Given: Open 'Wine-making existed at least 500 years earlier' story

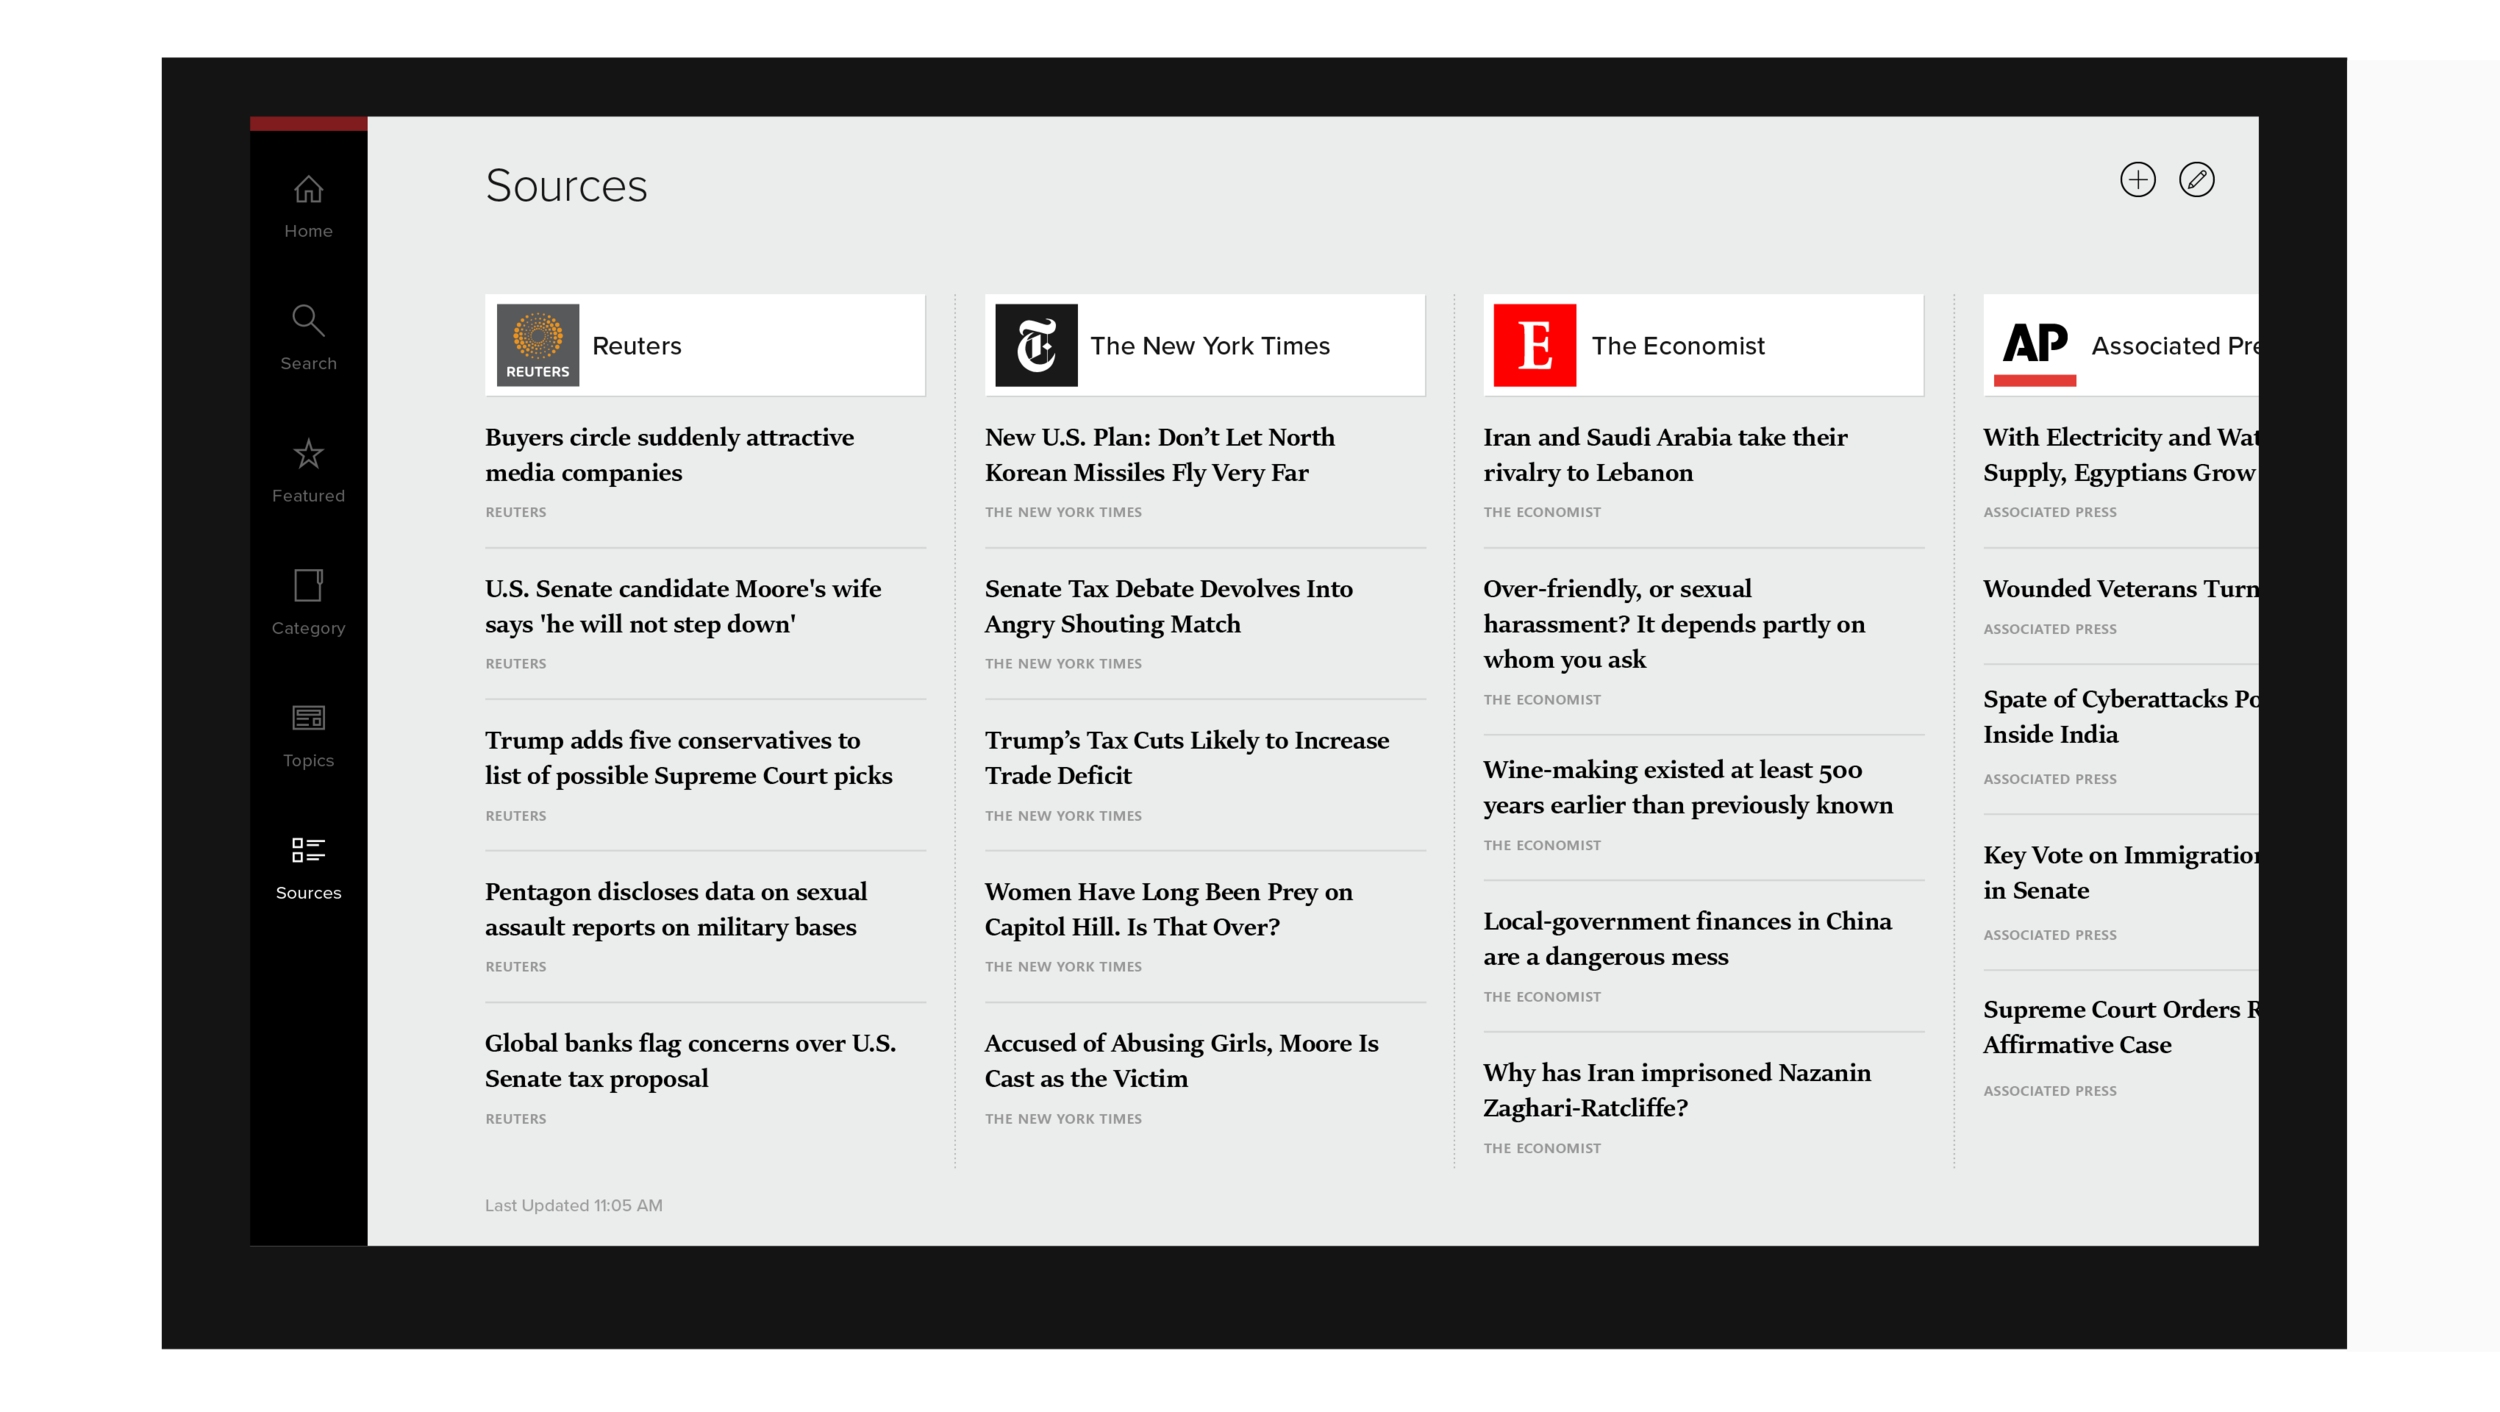Looking at the screenshot, I should 1687,787.
